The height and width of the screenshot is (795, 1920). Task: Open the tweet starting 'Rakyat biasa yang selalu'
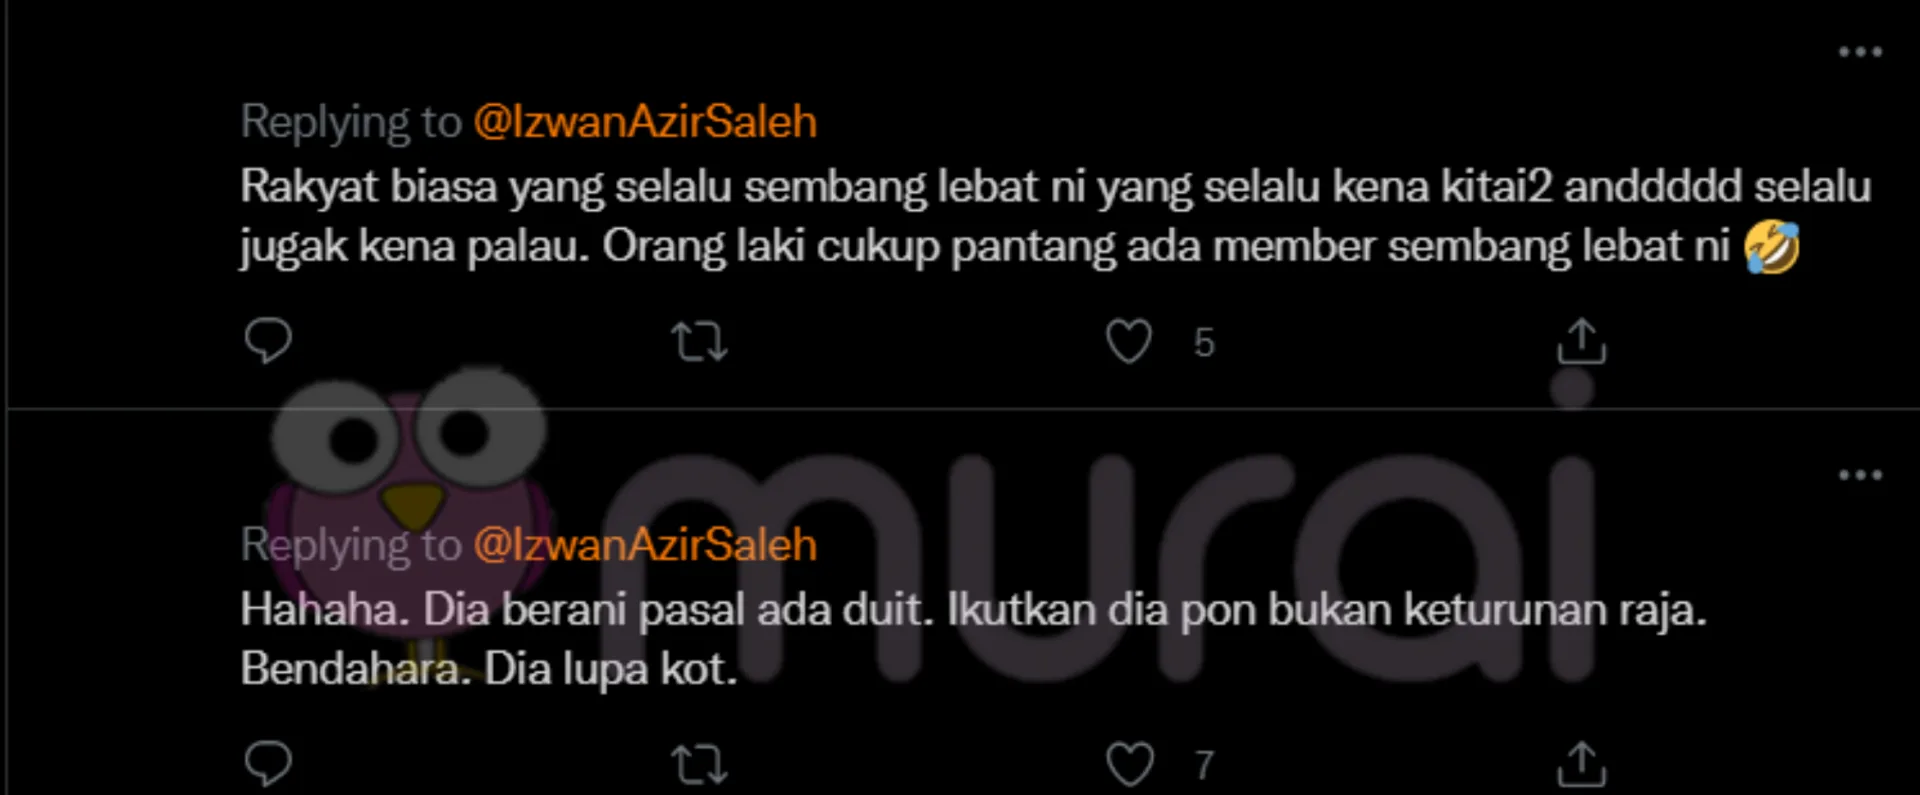[x=1055, y=217]
